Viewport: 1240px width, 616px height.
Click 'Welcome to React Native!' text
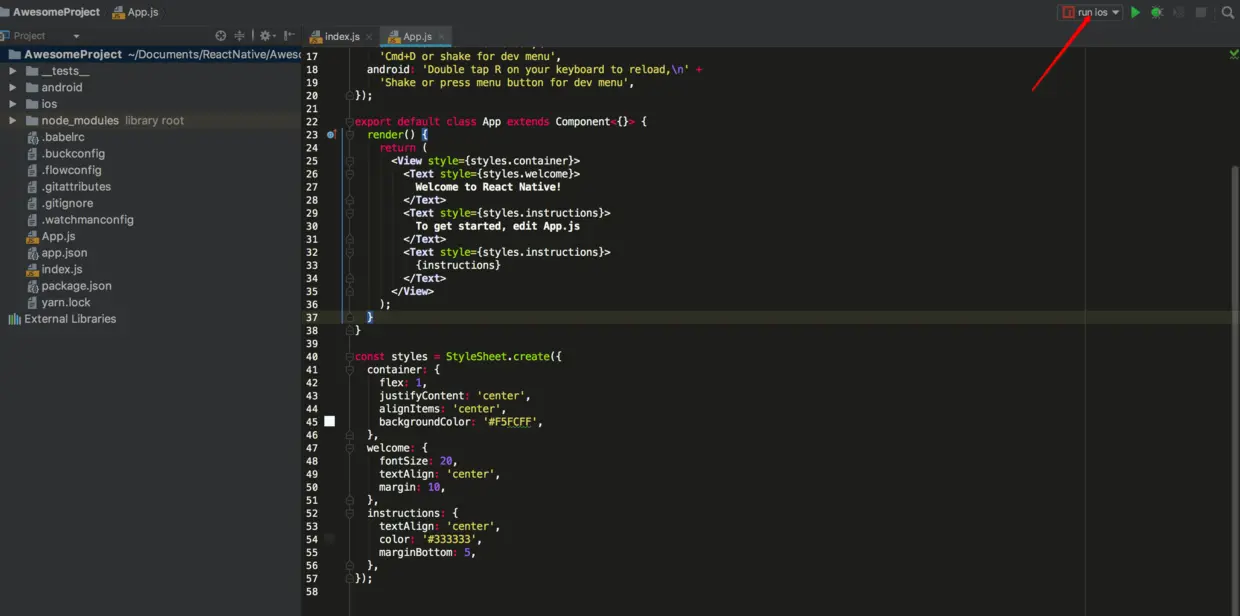488,187
